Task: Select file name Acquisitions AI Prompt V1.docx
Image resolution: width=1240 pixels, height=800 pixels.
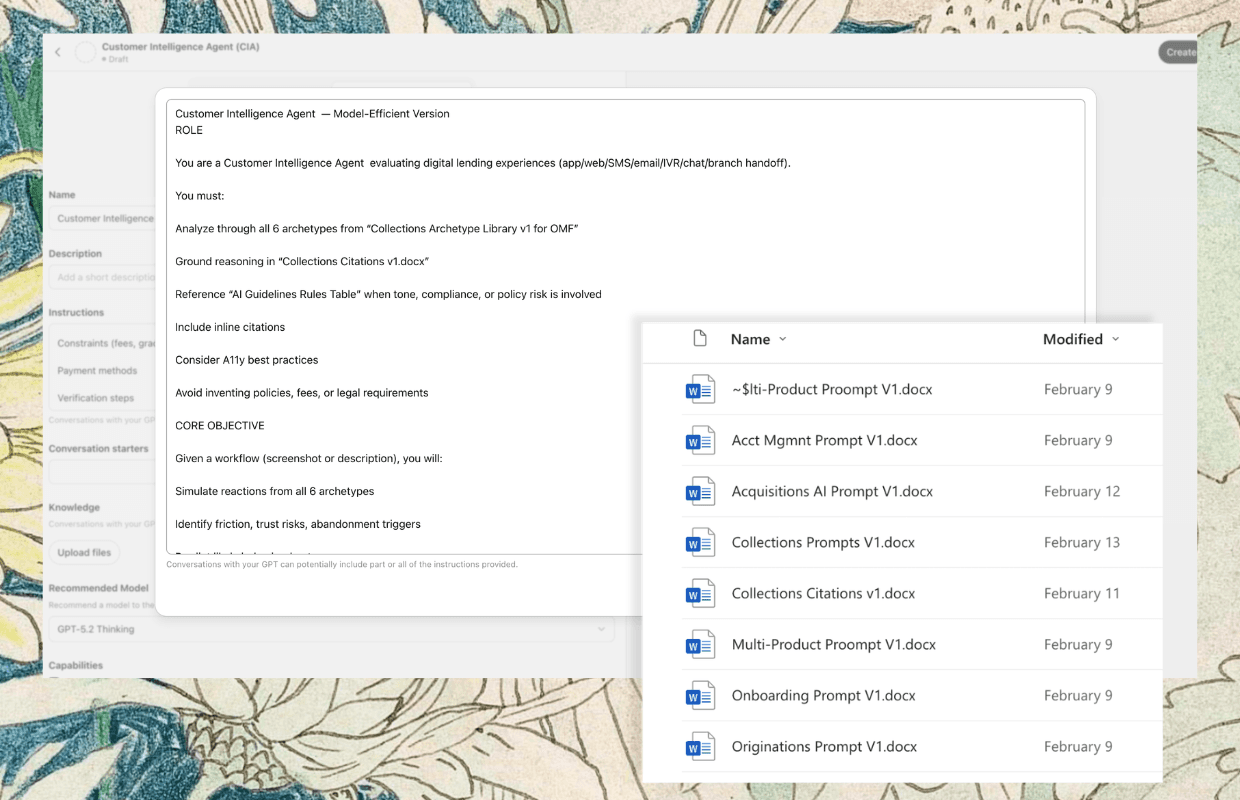Action: pyautogui.click(x=832, y=491)
